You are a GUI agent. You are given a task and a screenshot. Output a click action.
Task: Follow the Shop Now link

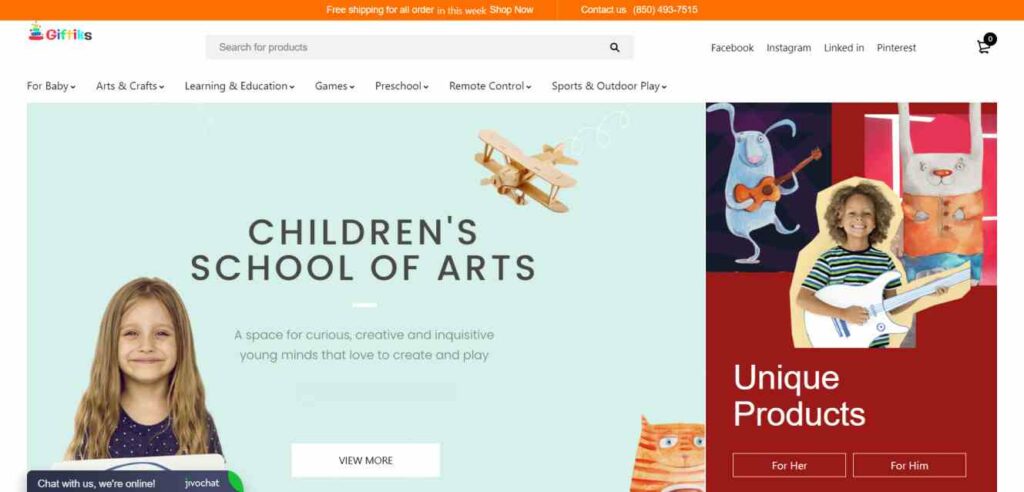coord(511,10)
